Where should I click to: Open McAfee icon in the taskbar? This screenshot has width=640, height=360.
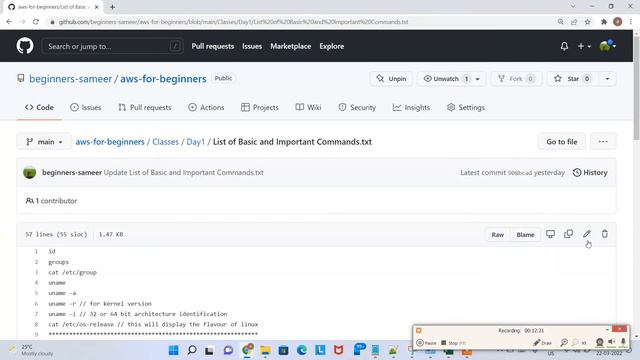coord(339,350)
